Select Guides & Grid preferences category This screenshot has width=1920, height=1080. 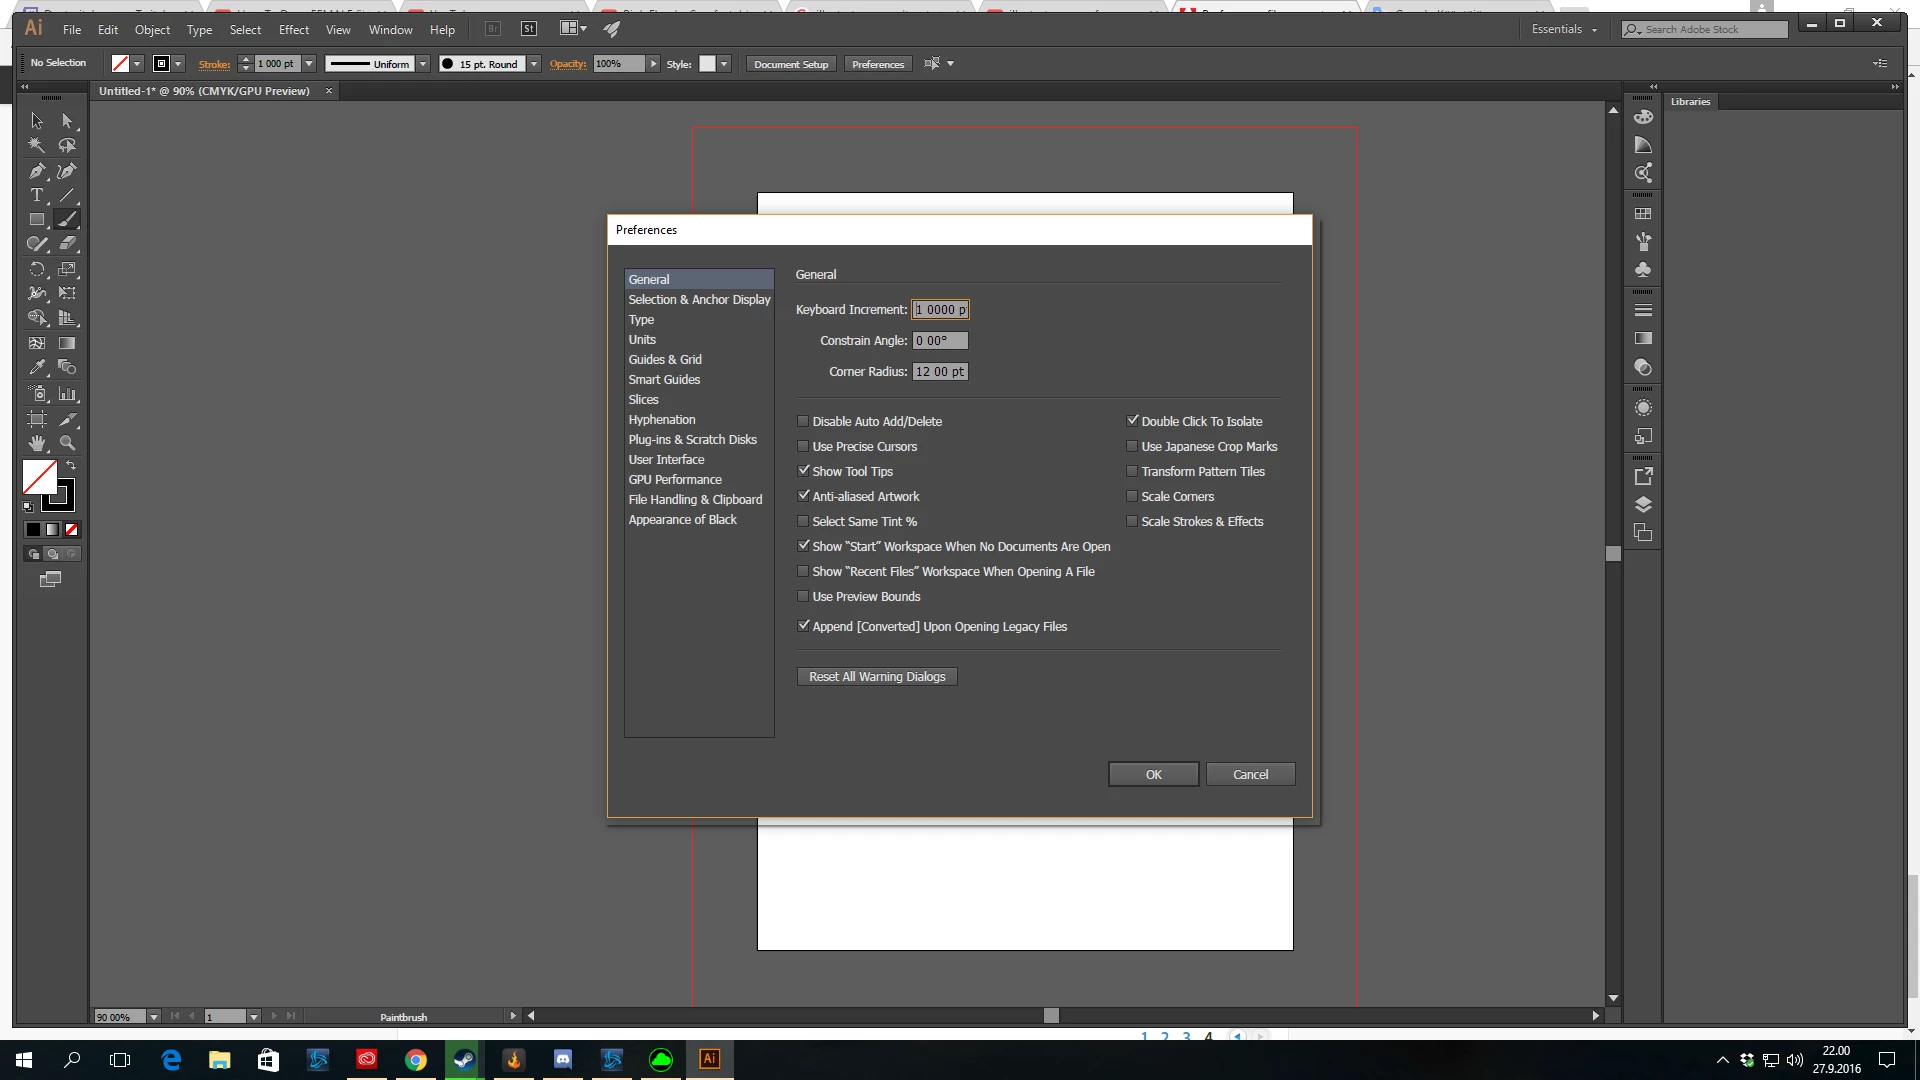665,360
